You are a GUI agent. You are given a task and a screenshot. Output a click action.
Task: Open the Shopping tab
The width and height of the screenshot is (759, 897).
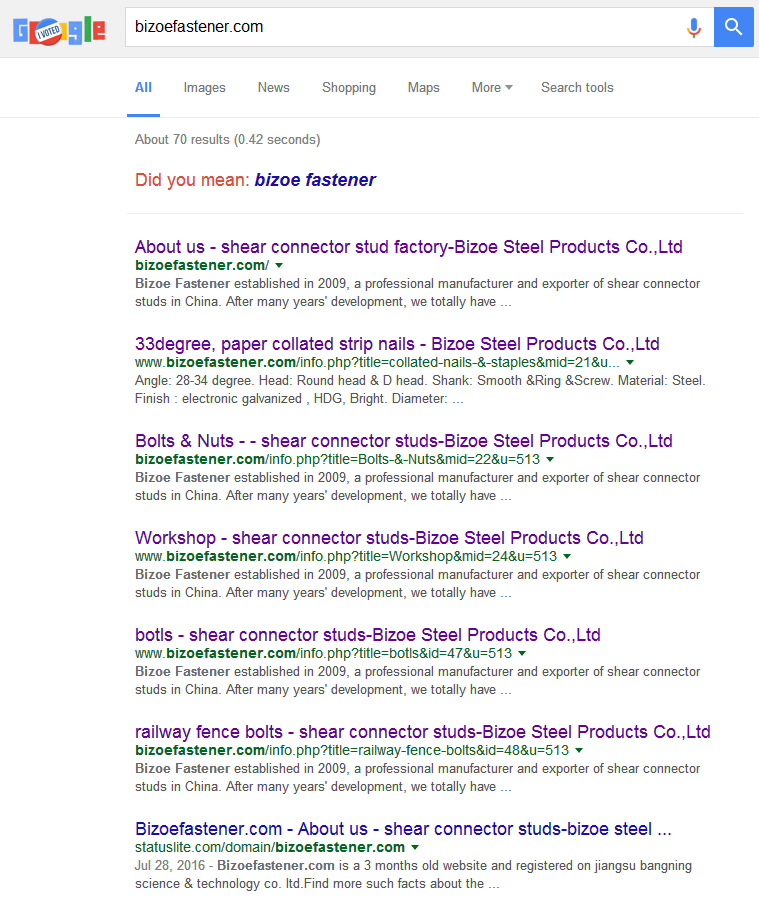(349, 88)
